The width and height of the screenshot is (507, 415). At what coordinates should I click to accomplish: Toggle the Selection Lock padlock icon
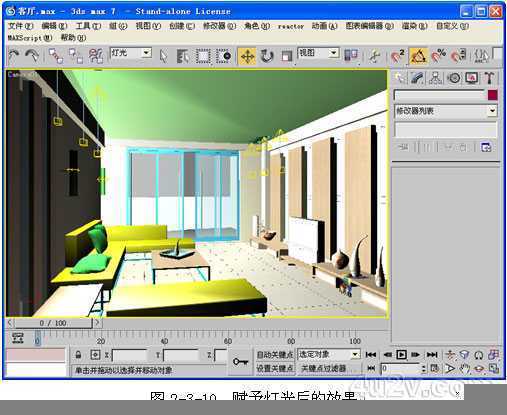point(78,355)
